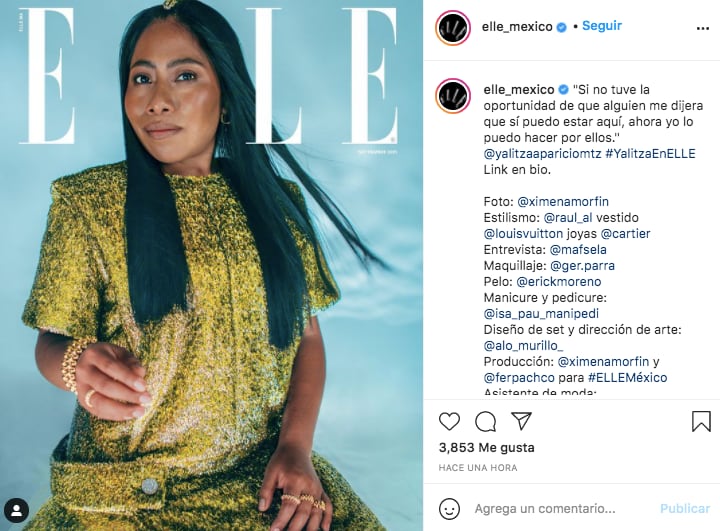Open comments via speech bubble icon
This screenshot has height=531, width=720.
[x=485, y=422]
